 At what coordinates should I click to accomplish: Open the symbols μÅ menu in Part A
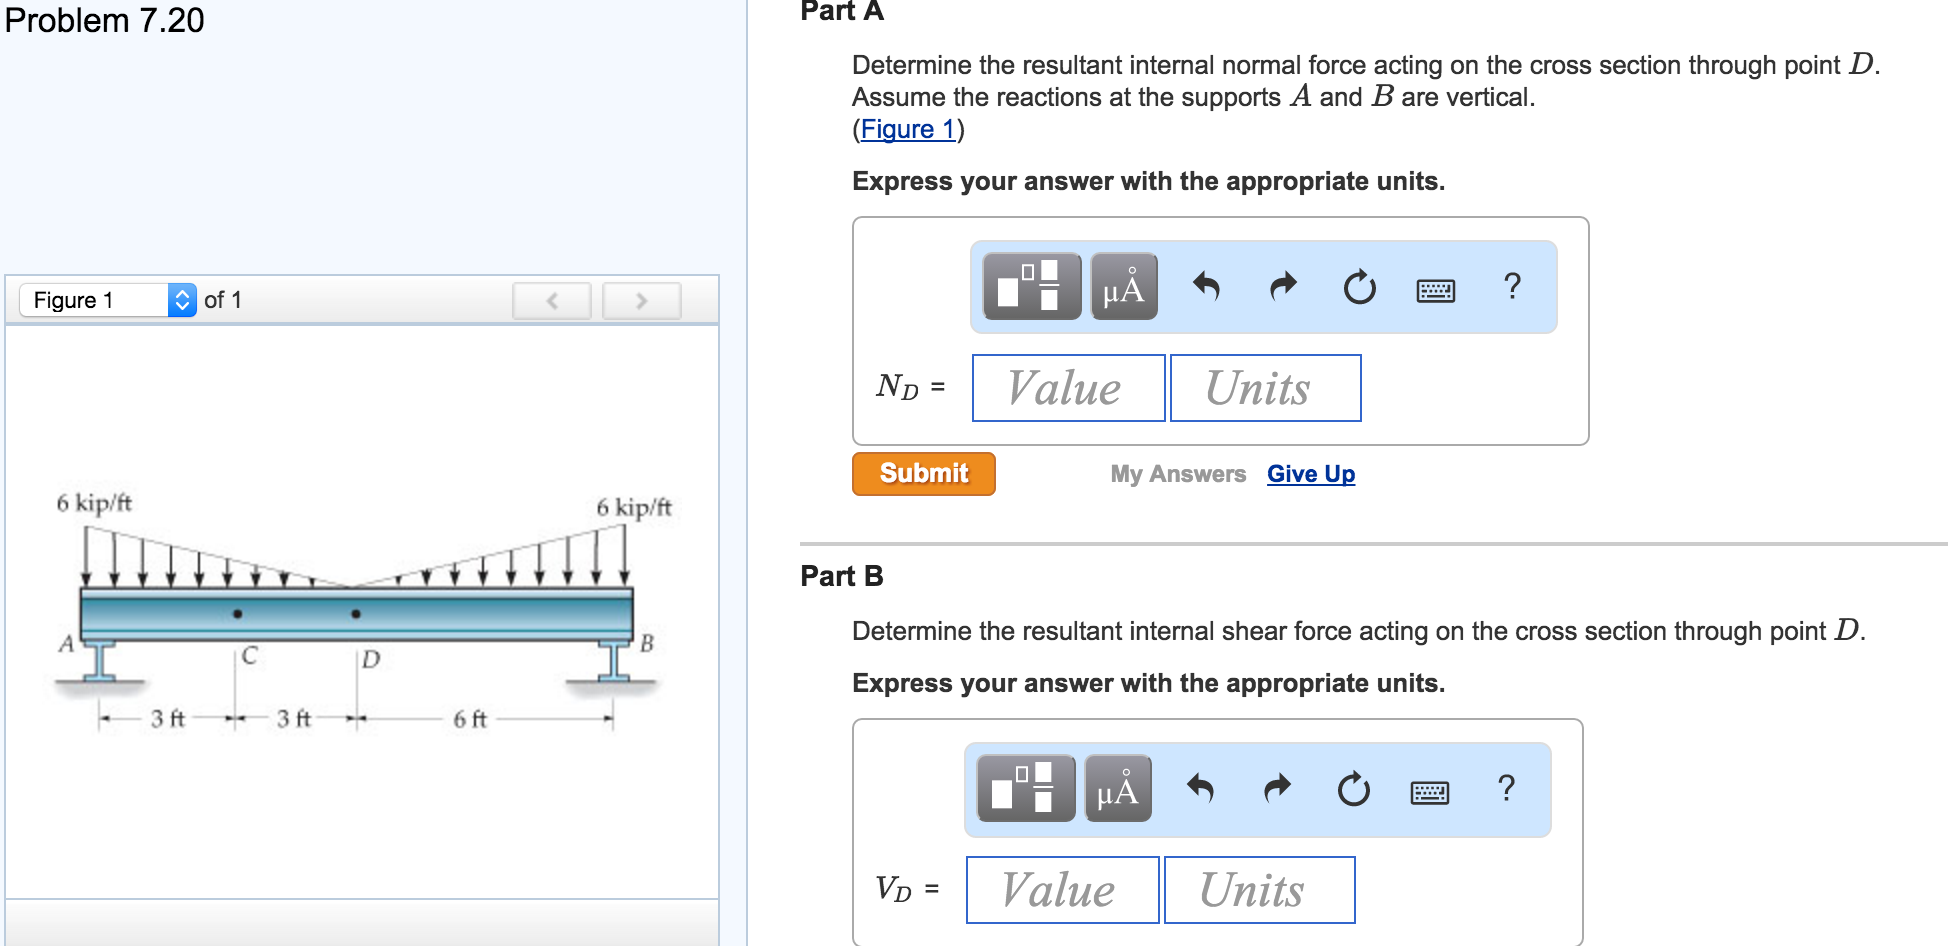pos(1124,287)
